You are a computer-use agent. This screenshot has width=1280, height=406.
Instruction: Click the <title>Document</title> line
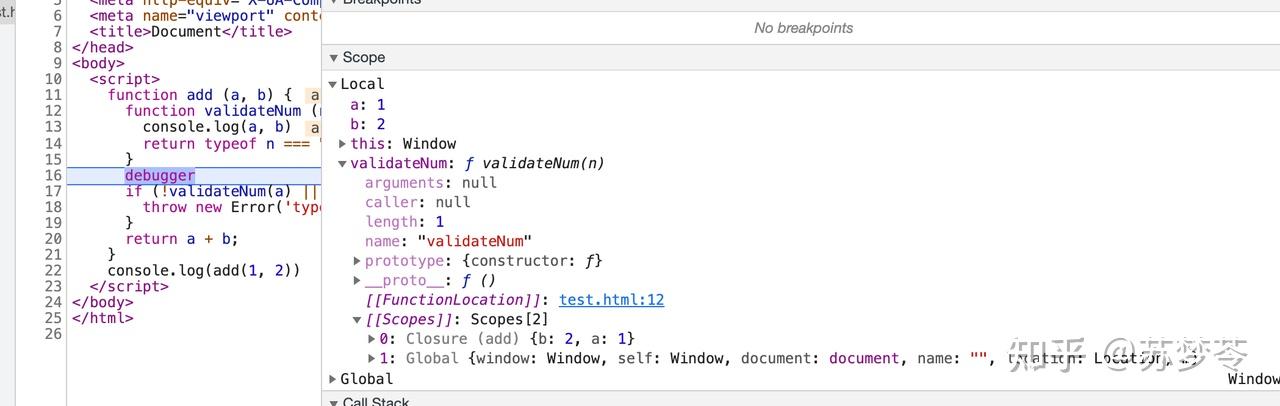click(190, 31)
